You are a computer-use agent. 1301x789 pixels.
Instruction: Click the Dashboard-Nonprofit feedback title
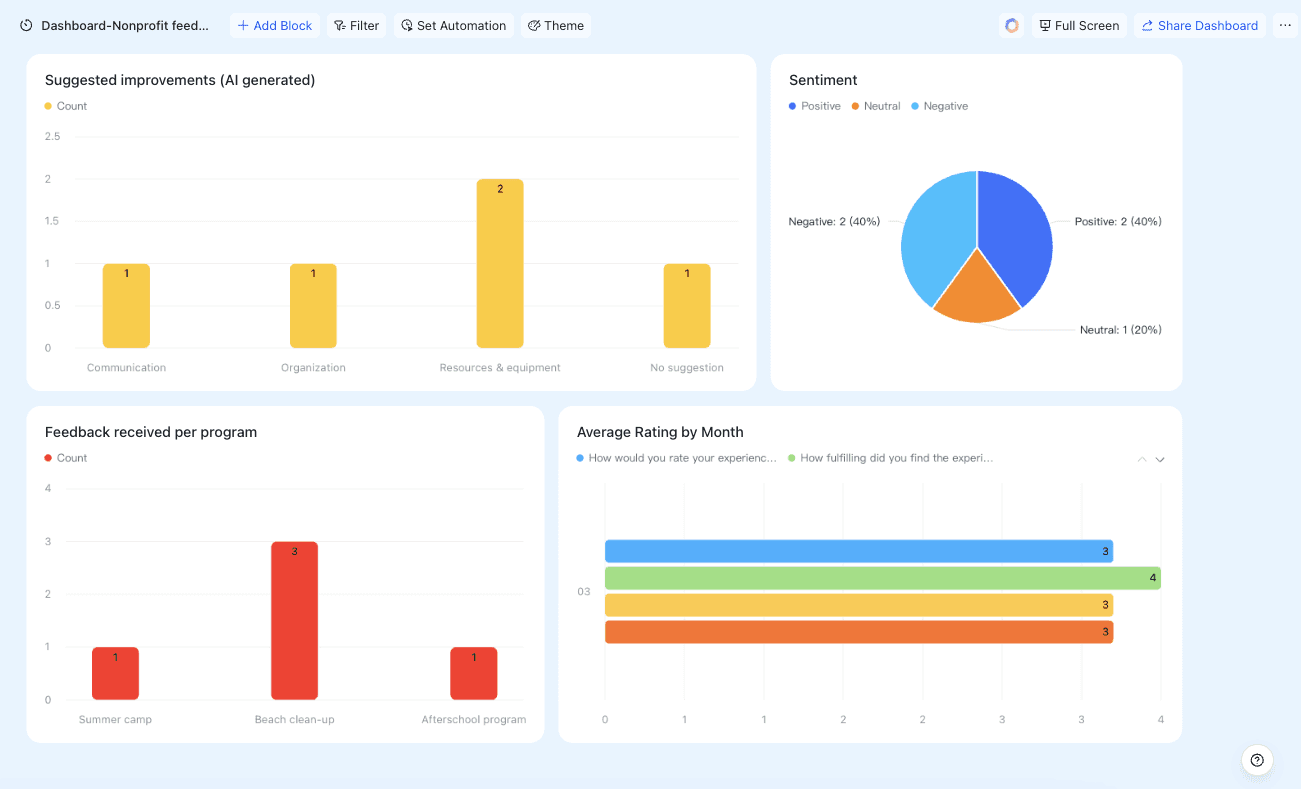tap(125, 26)
